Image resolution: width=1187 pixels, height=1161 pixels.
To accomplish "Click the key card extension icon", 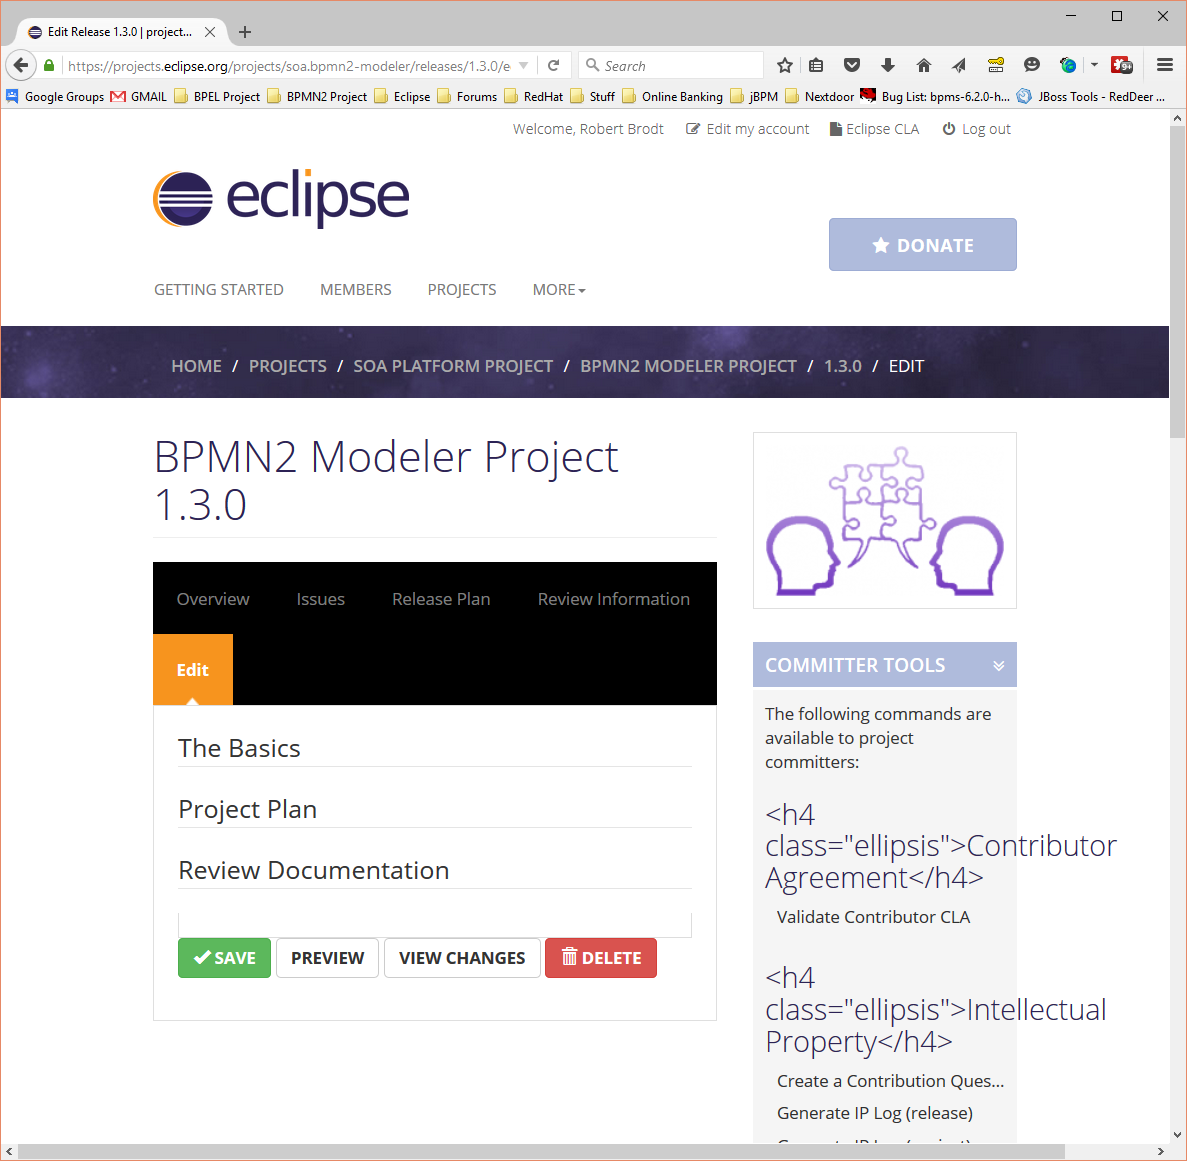I will [995, 66].
